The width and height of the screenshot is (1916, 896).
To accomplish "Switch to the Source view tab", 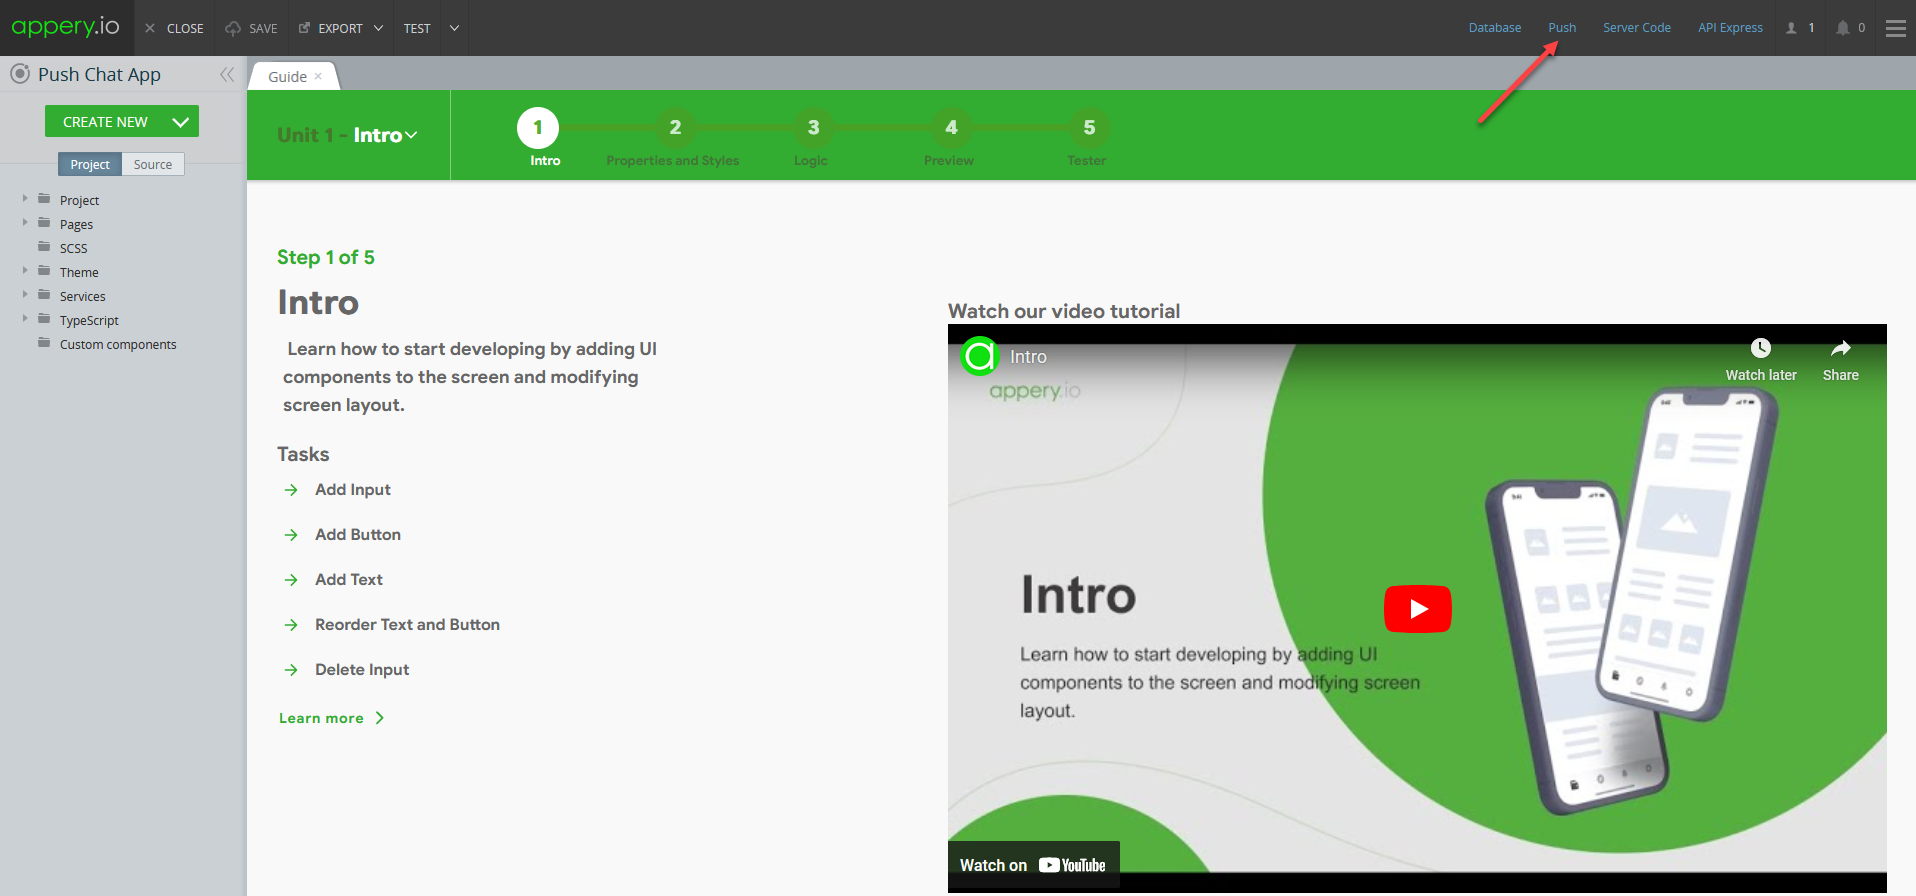I will 153,164.
